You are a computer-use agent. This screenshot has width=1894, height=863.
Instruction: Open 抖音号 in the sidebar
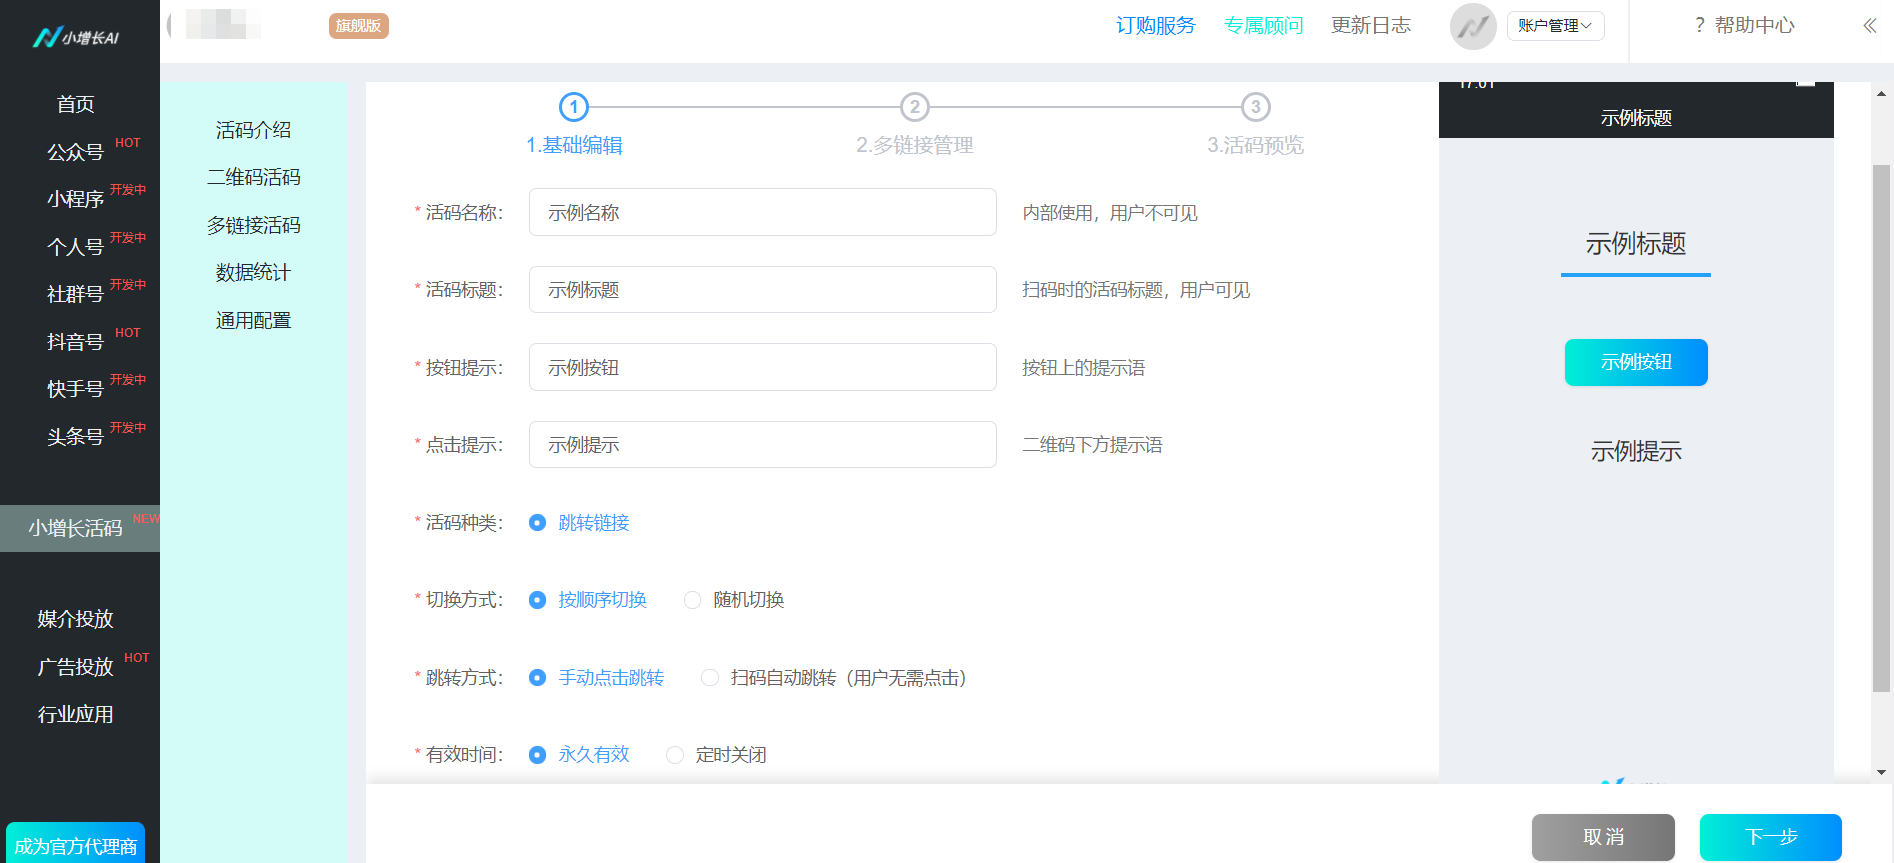click(76, 342)
